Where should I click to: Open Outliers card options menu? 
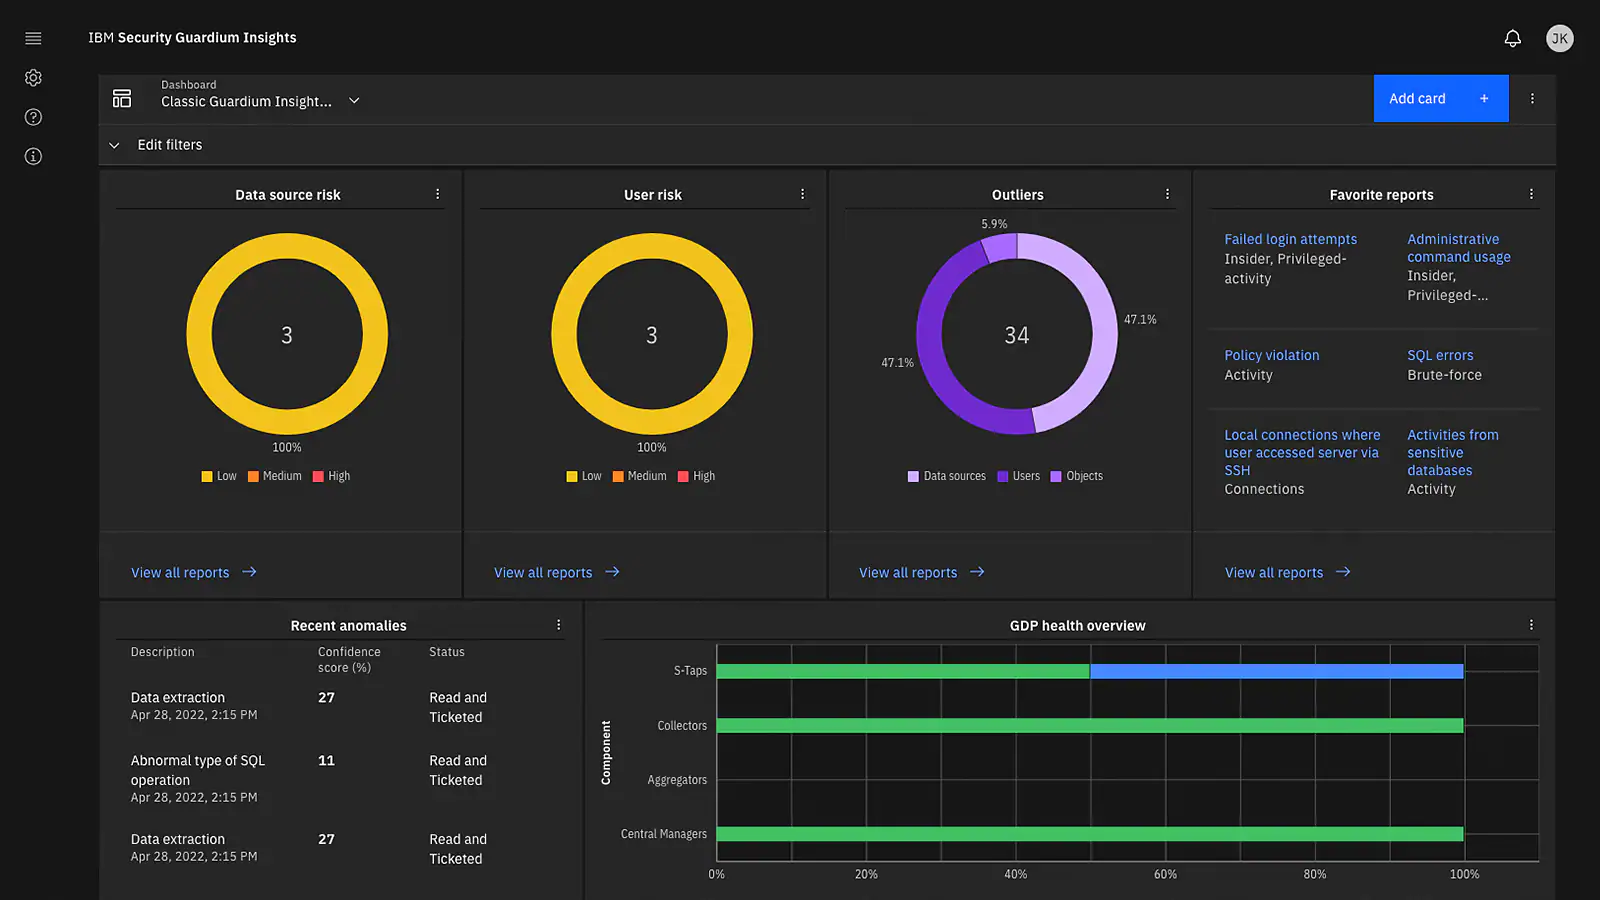click(x=1168, y=194)
